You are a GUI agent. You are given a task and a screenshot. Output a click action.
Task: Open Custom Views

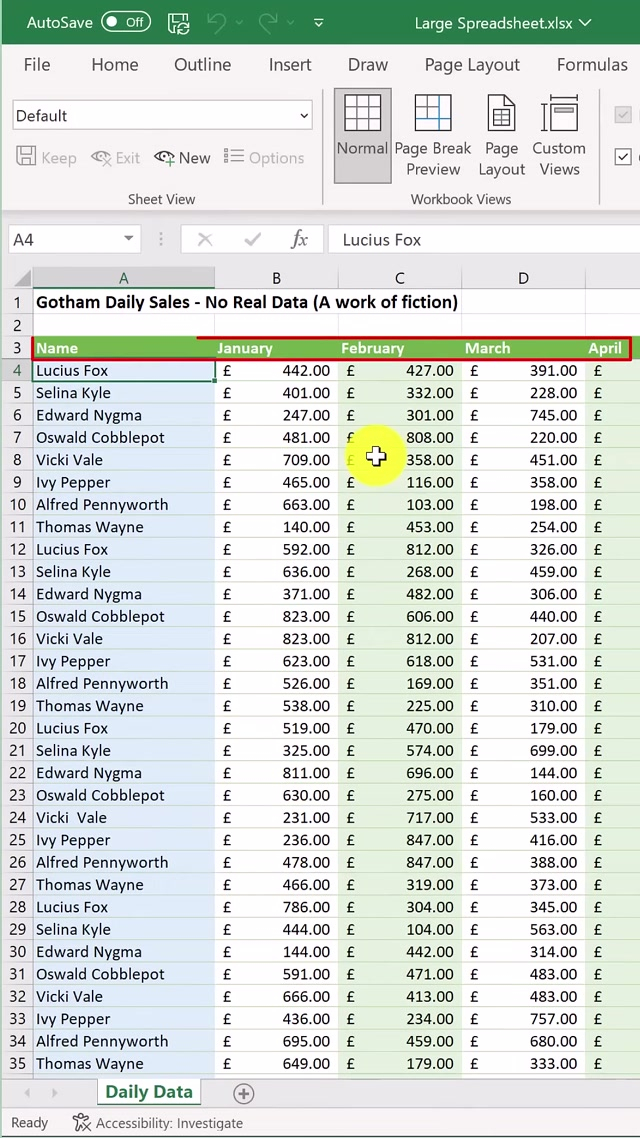tap(559, 135)
